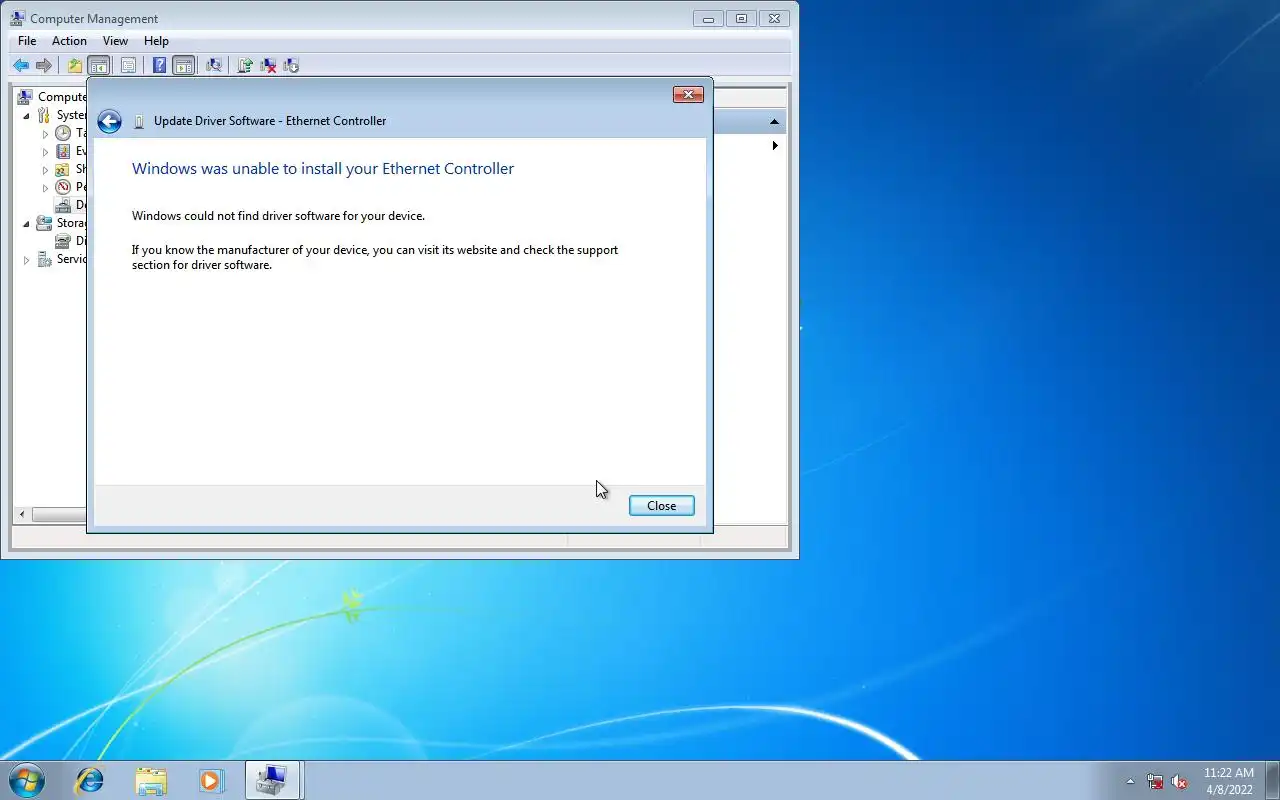This screenshot has width=1280, height=800.
Task: Select the Performance icon in tree
Action: (63, 187)
